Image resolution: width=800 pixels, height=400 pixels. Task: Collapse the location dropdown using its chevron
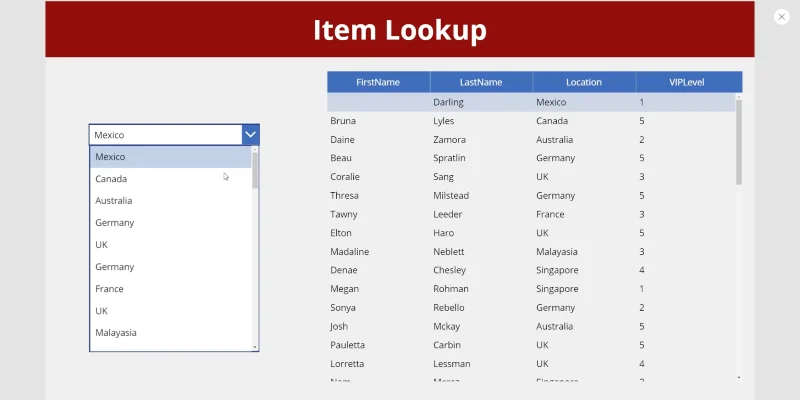coord(250,135)
